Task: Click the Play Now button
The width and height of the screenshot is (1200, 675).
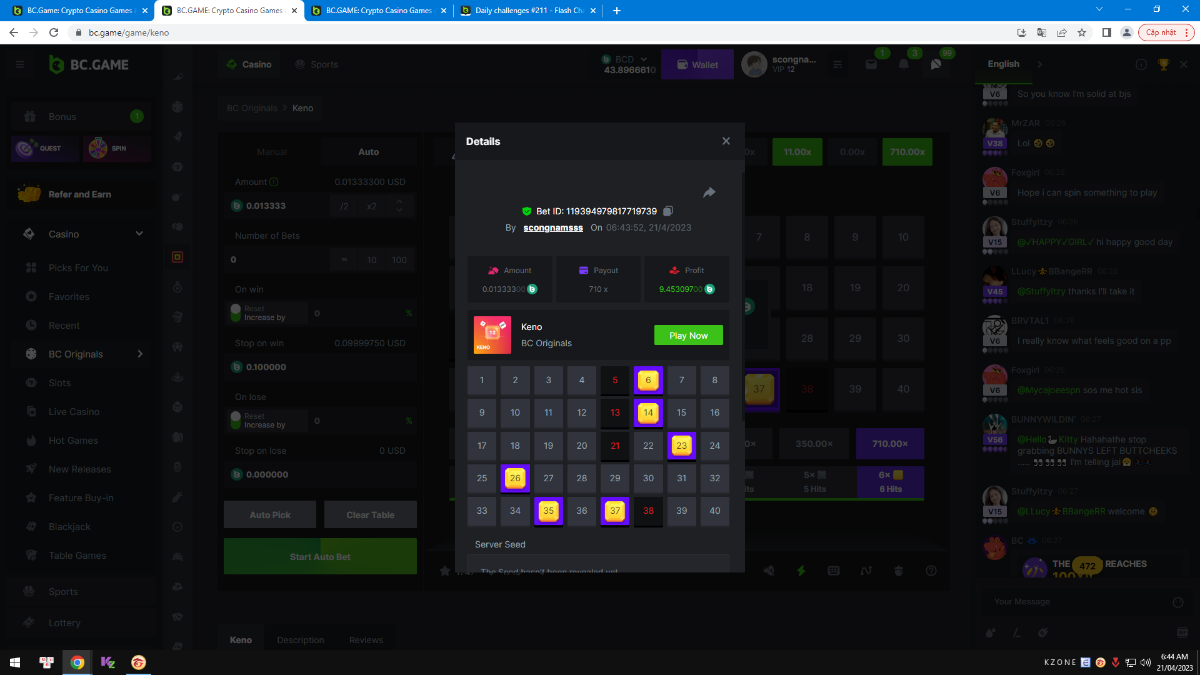Action: 688,336
